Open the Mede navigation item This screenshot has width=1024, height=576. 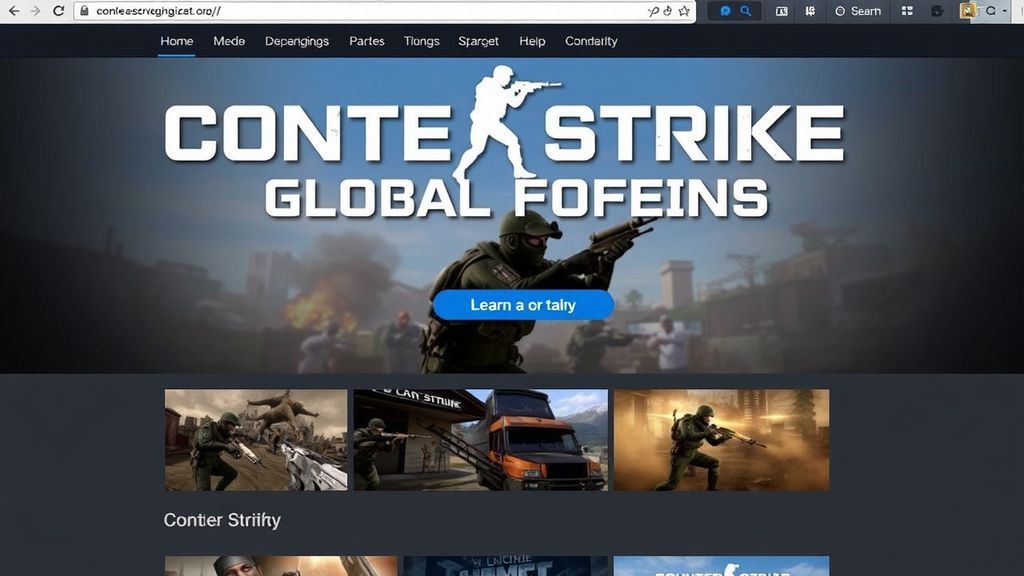coord(229,41)
